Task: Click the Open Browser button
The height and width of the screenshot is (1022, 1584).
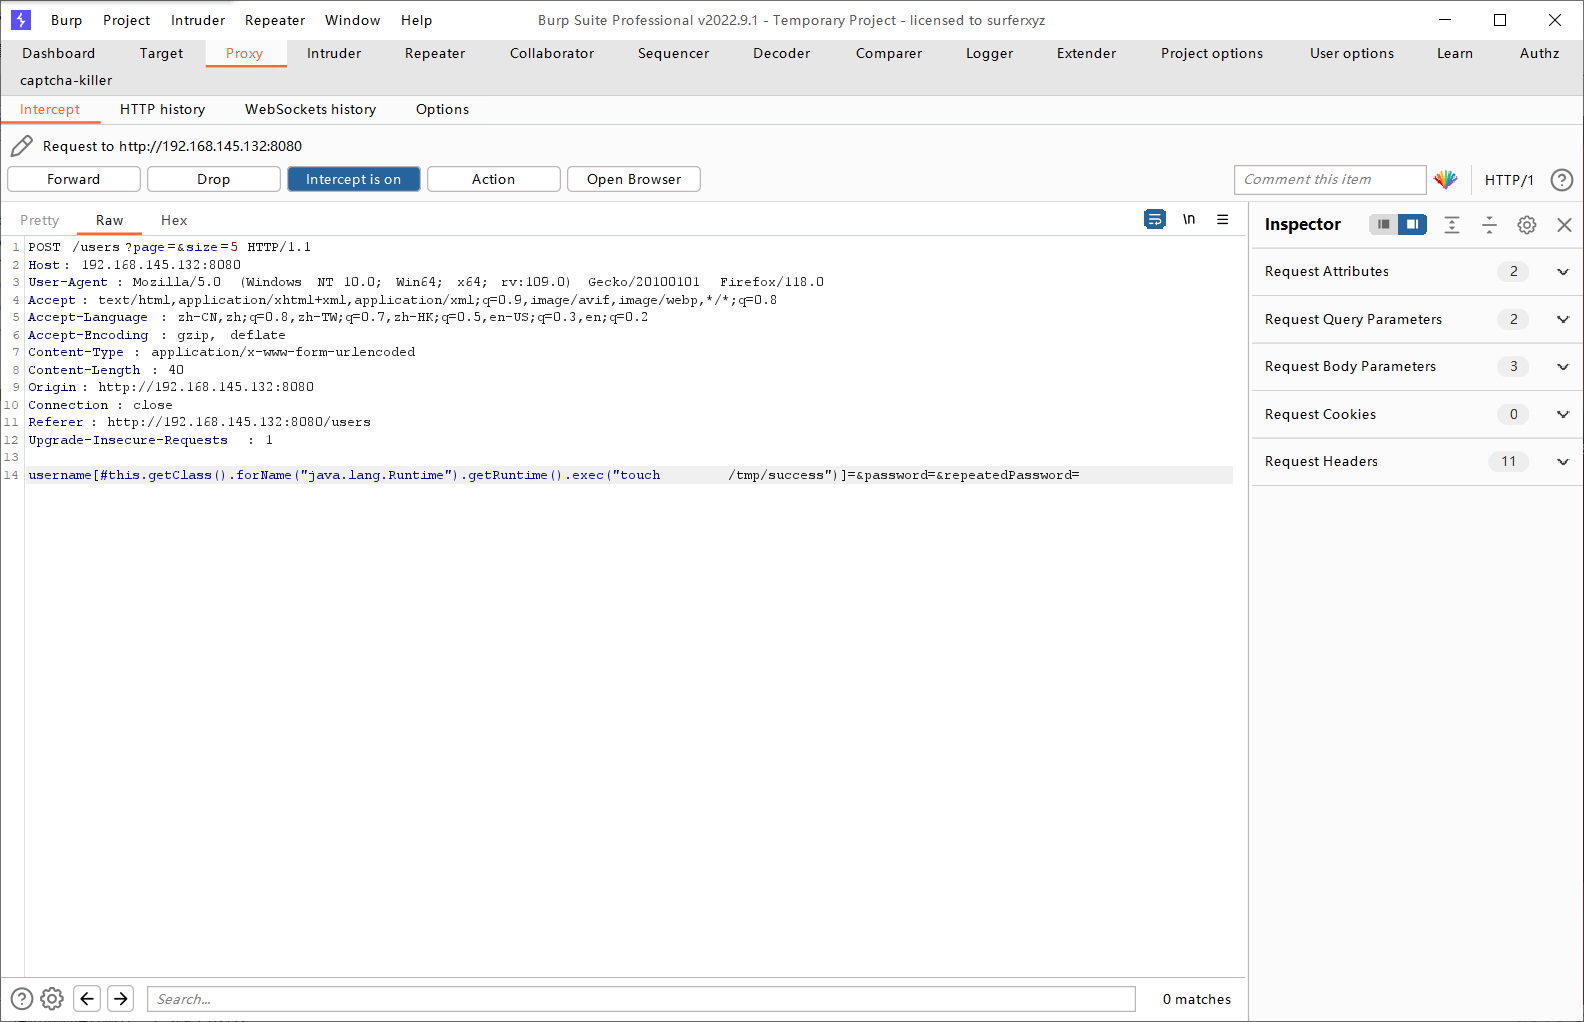Action: [634, 179]
